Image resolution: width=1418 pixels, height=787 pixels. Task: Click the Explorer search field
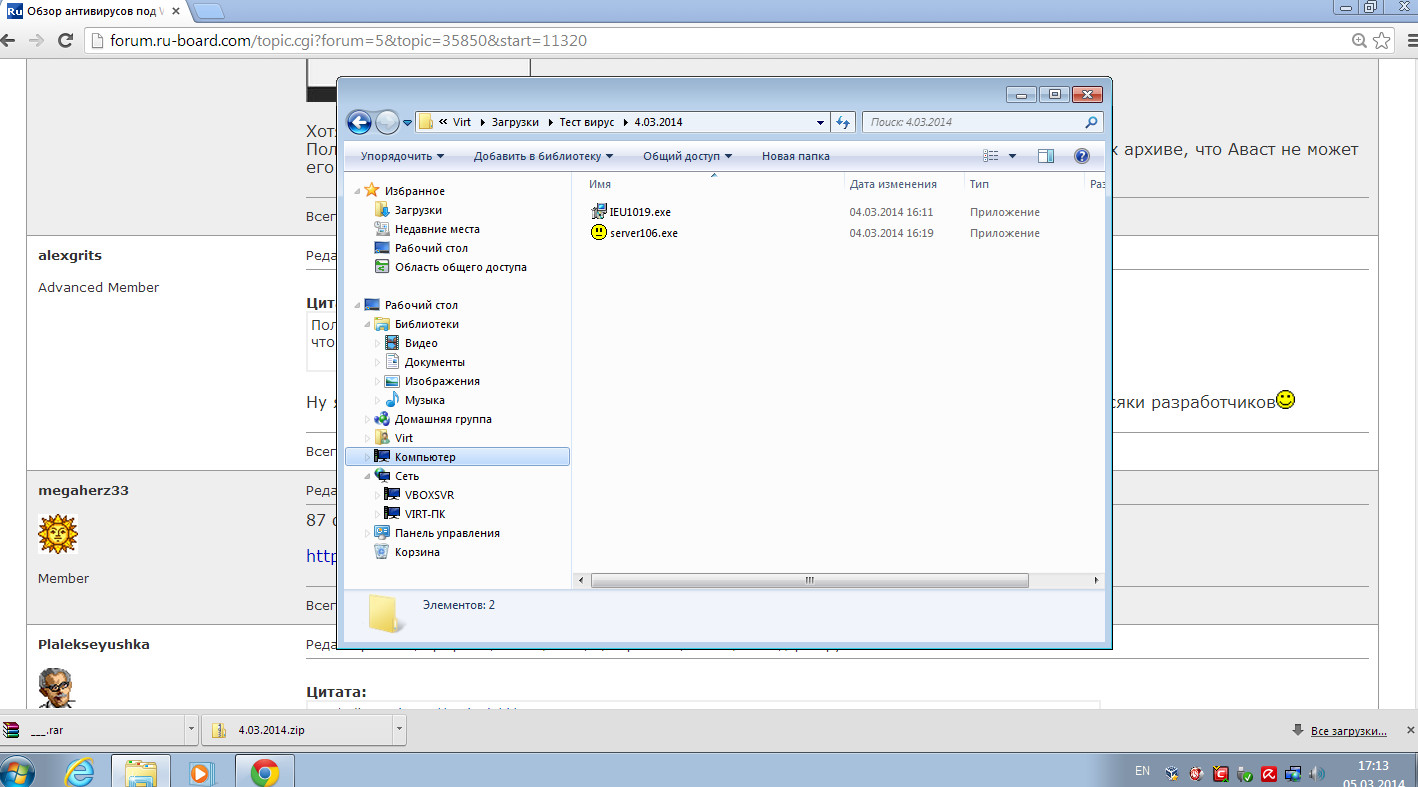pos(972,122)
